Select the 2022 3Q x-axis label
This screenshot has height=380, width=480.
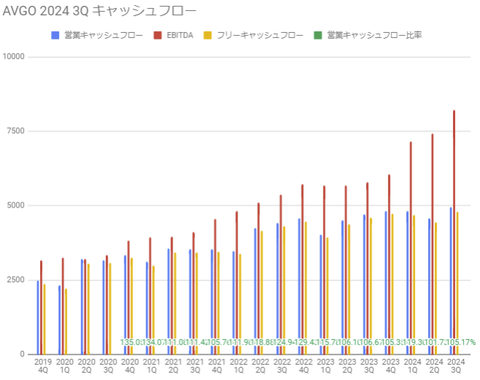pyautogui.click(x=282, y=366)
